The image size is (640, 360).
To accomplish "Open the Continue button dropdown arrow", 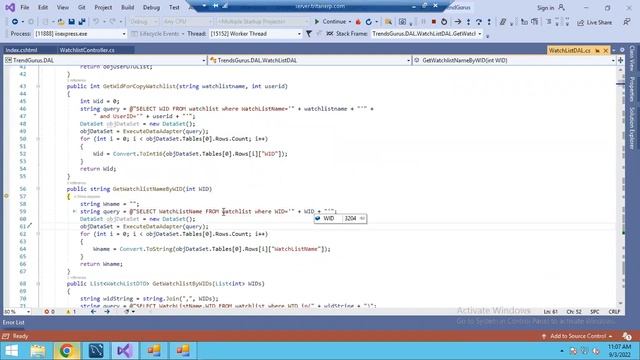I will pyautogui.click(x=350, y=22).
